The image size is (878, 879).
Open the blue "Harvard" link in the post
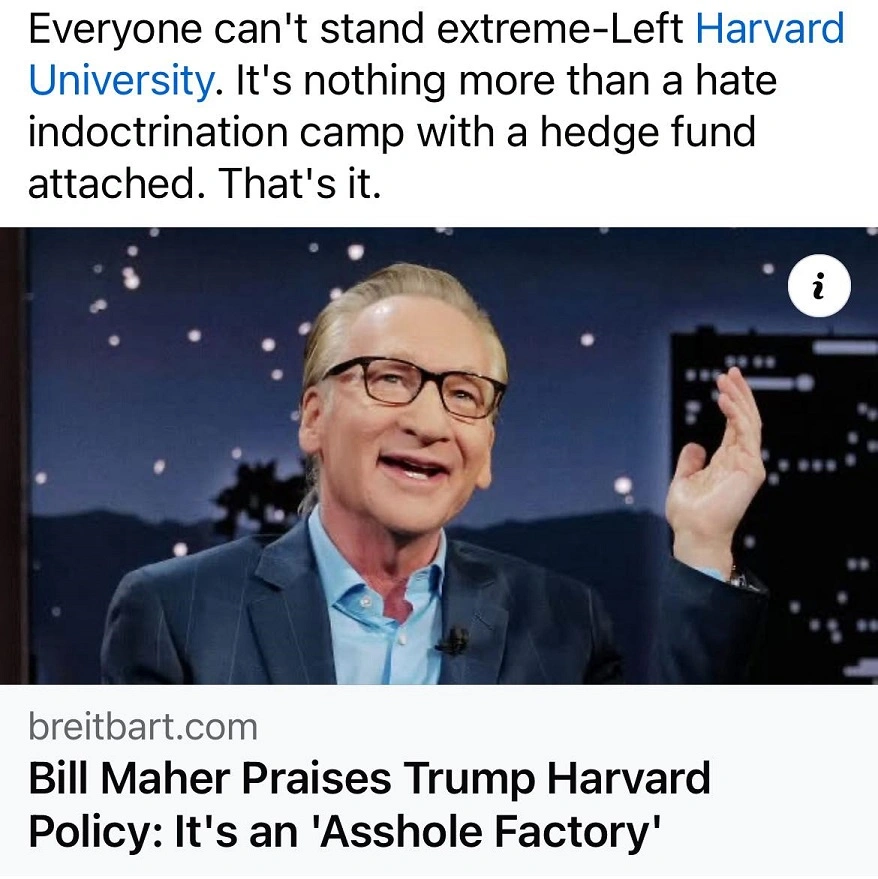tap(769, 30)
